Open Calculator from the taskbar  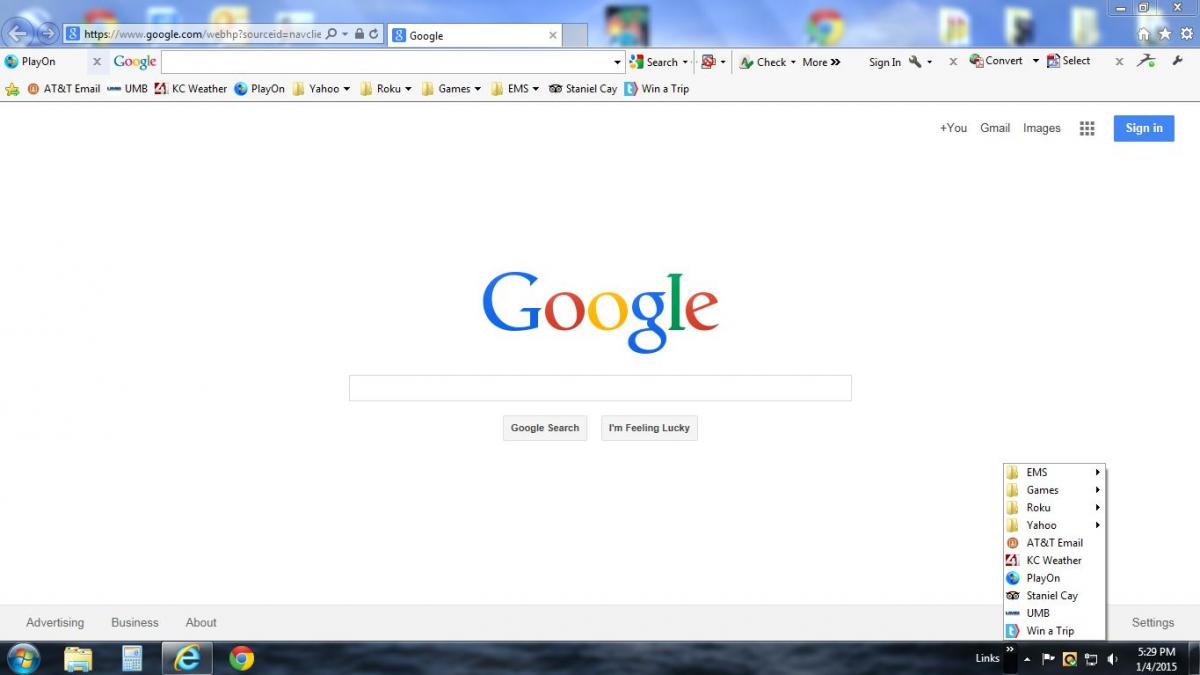coord(132,658)
